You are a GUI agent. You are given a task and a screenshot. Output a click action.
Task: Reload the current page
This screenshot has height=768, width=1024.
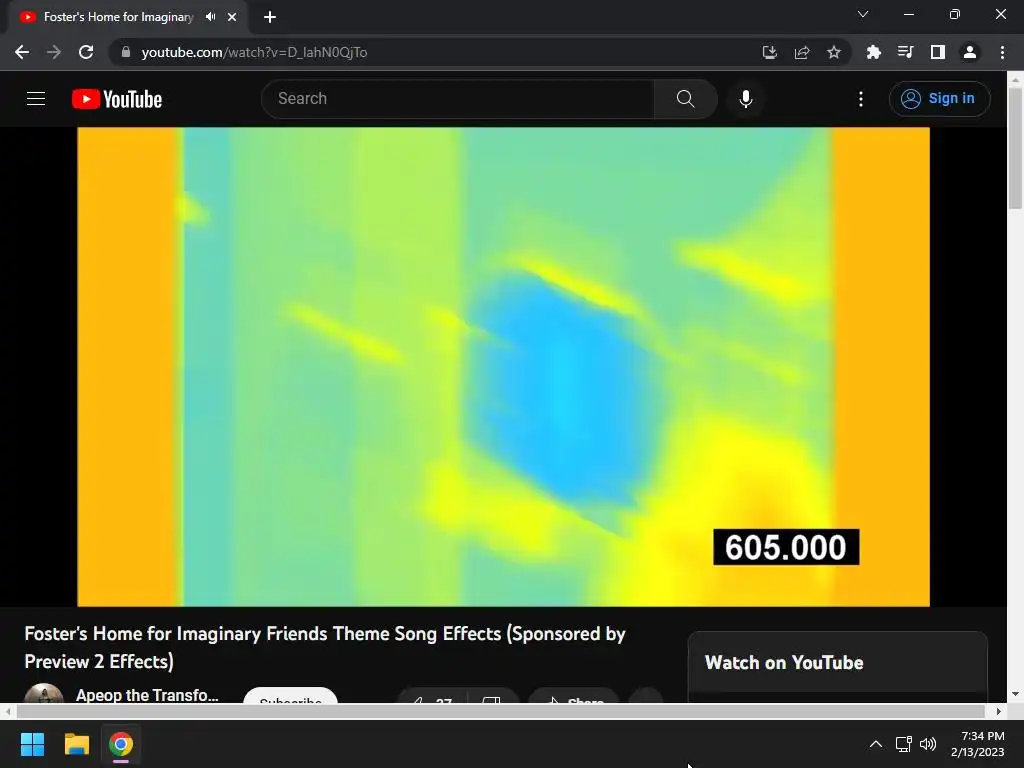pos(86,52)
